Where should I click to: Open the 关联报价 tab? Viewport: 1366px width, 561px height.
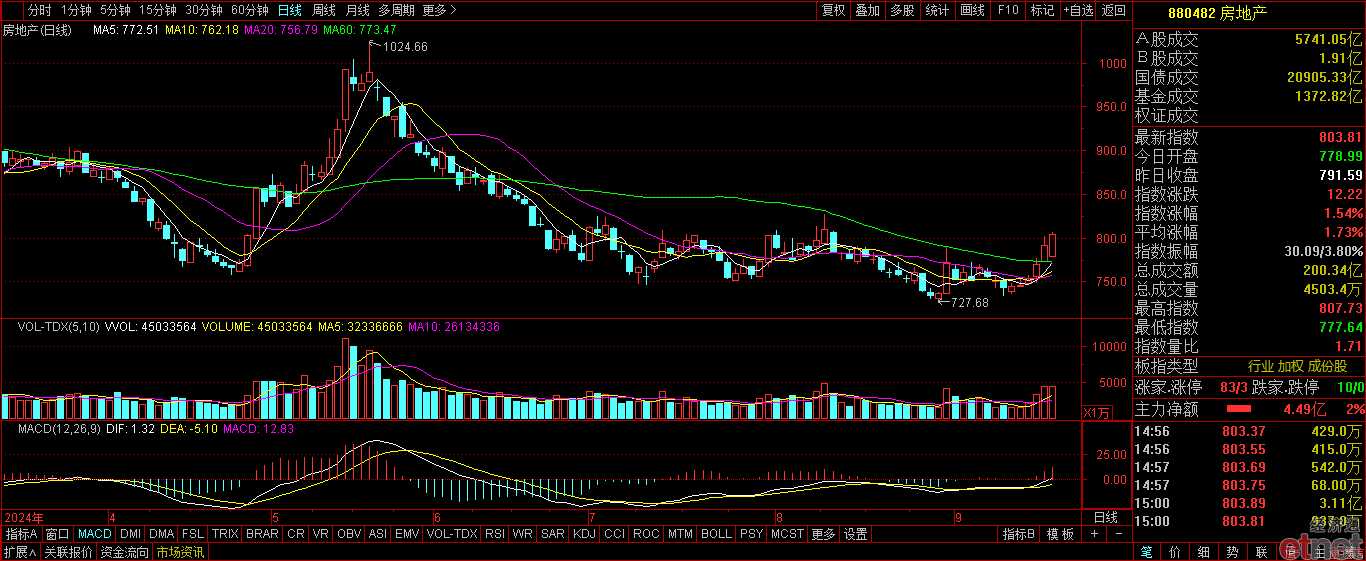point(68,552)
